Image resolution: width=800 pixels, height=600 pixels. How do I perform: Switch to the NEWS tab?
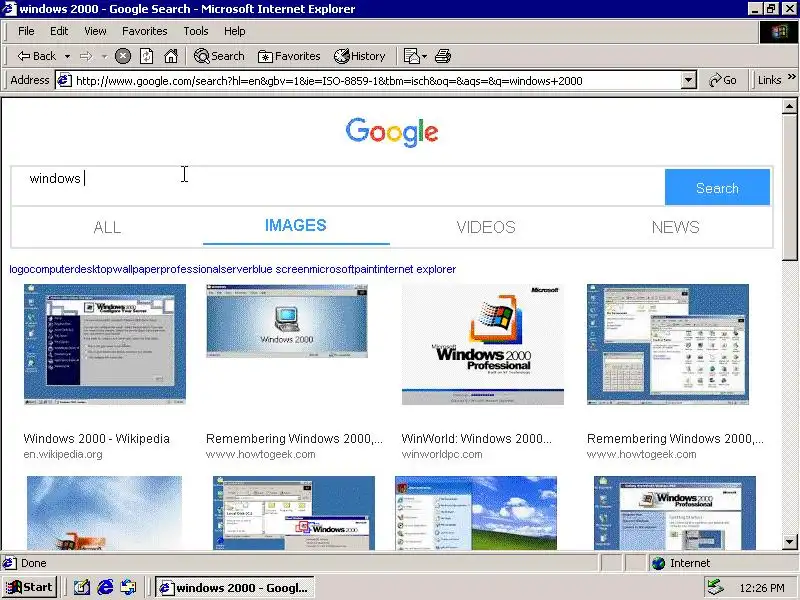coord(676,227)
